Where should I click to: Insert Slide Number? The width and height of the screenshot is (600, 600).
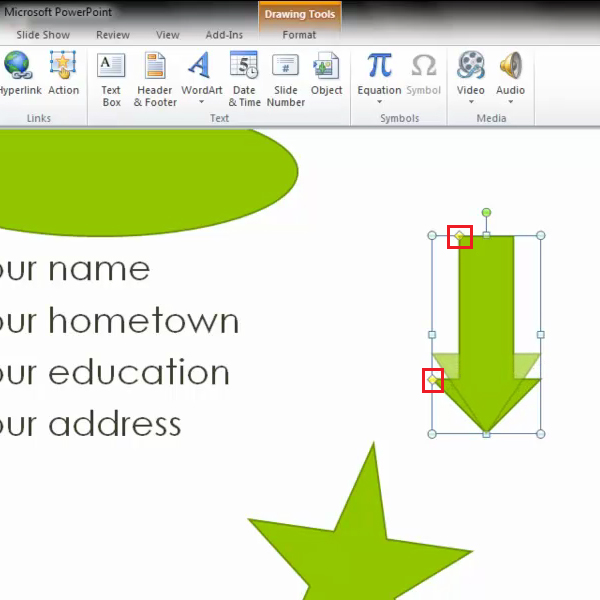pyautogui.click(x=285, y=80)
